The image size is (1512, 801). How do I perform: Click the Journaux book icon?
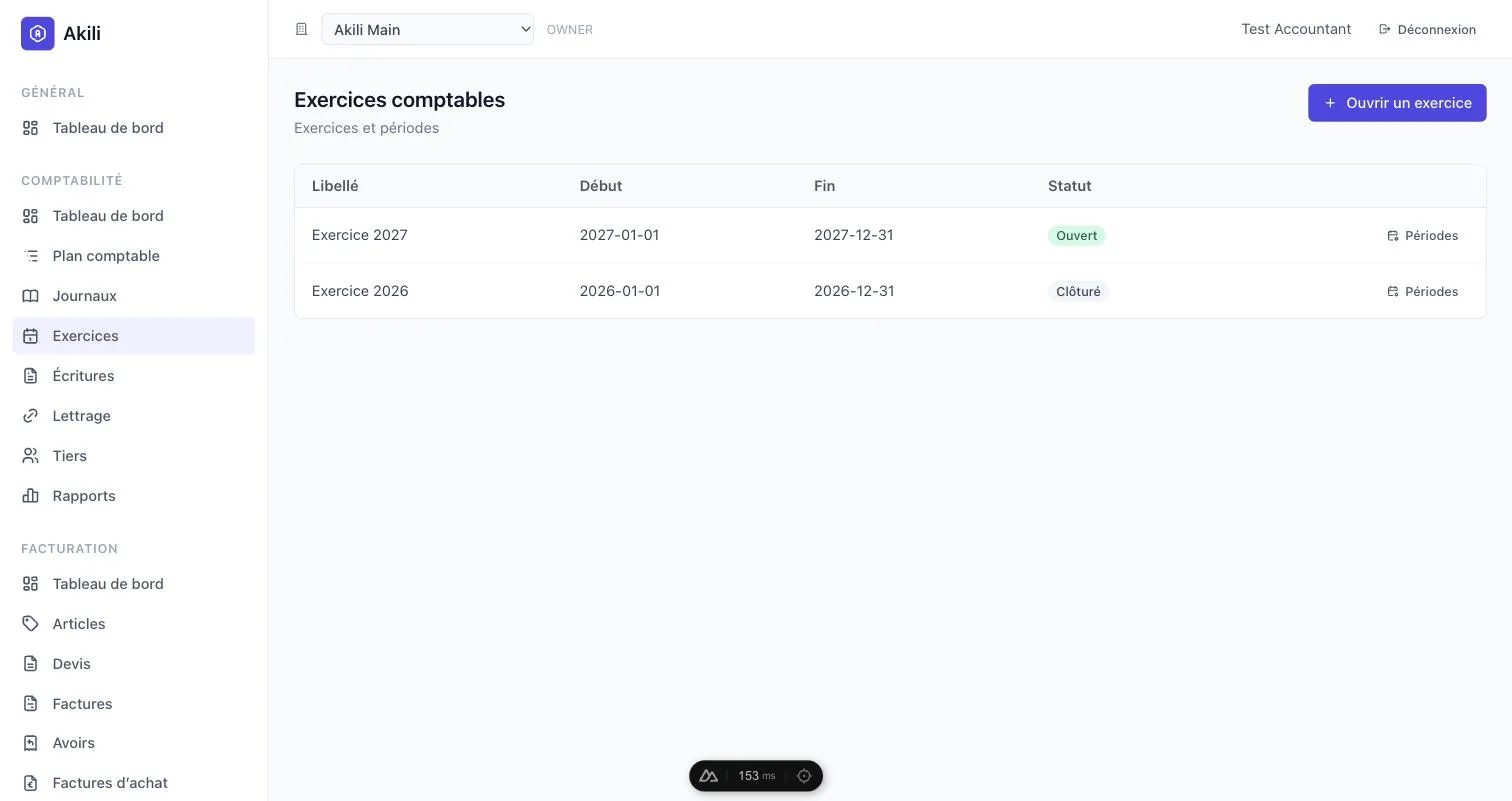tap(31, 296)
